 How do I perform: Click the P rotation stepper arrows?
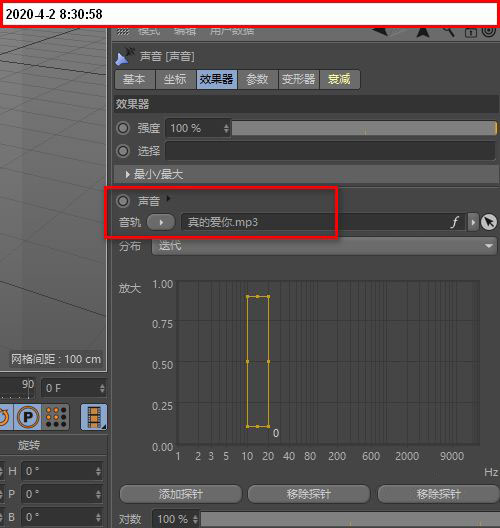click(98, 494)
